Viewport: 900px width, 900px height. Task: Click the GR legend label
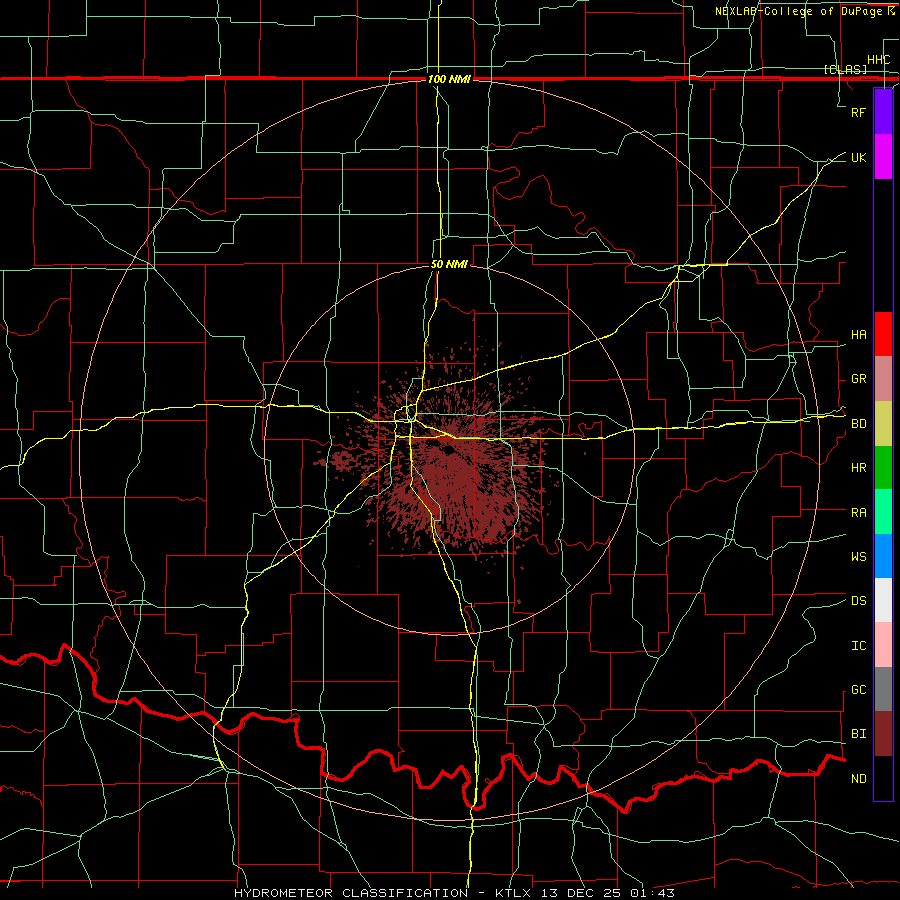pyautogui.click(x=858, y=379)
